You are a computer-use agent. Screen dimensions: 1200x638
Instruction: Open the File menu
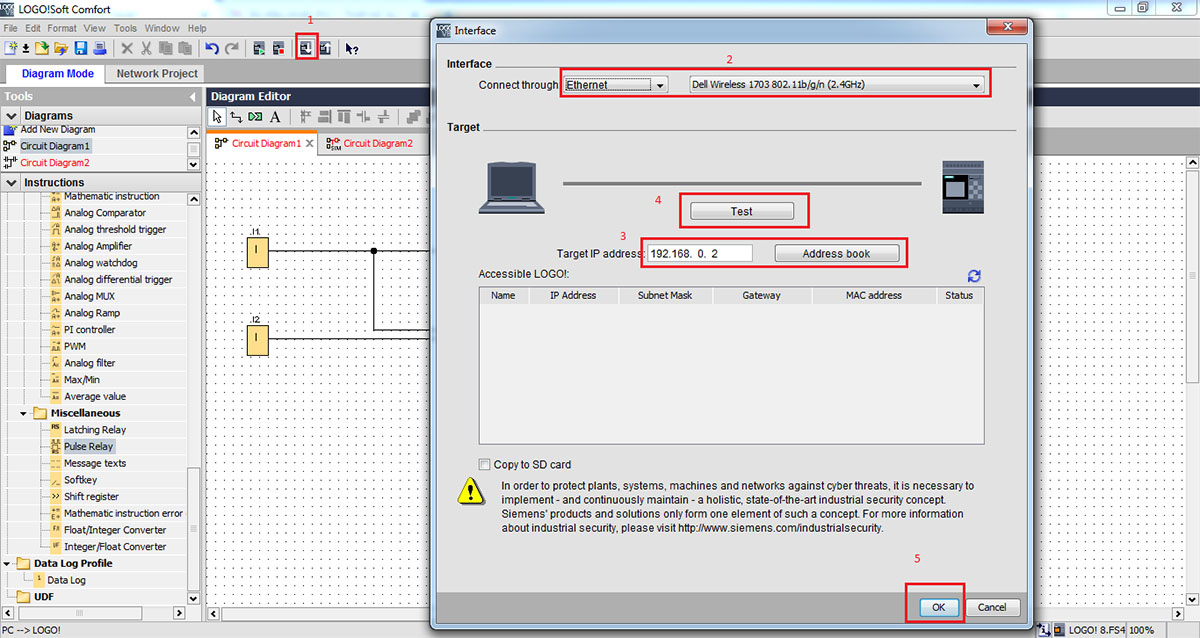pyautogui.click(x=10, y=28)
